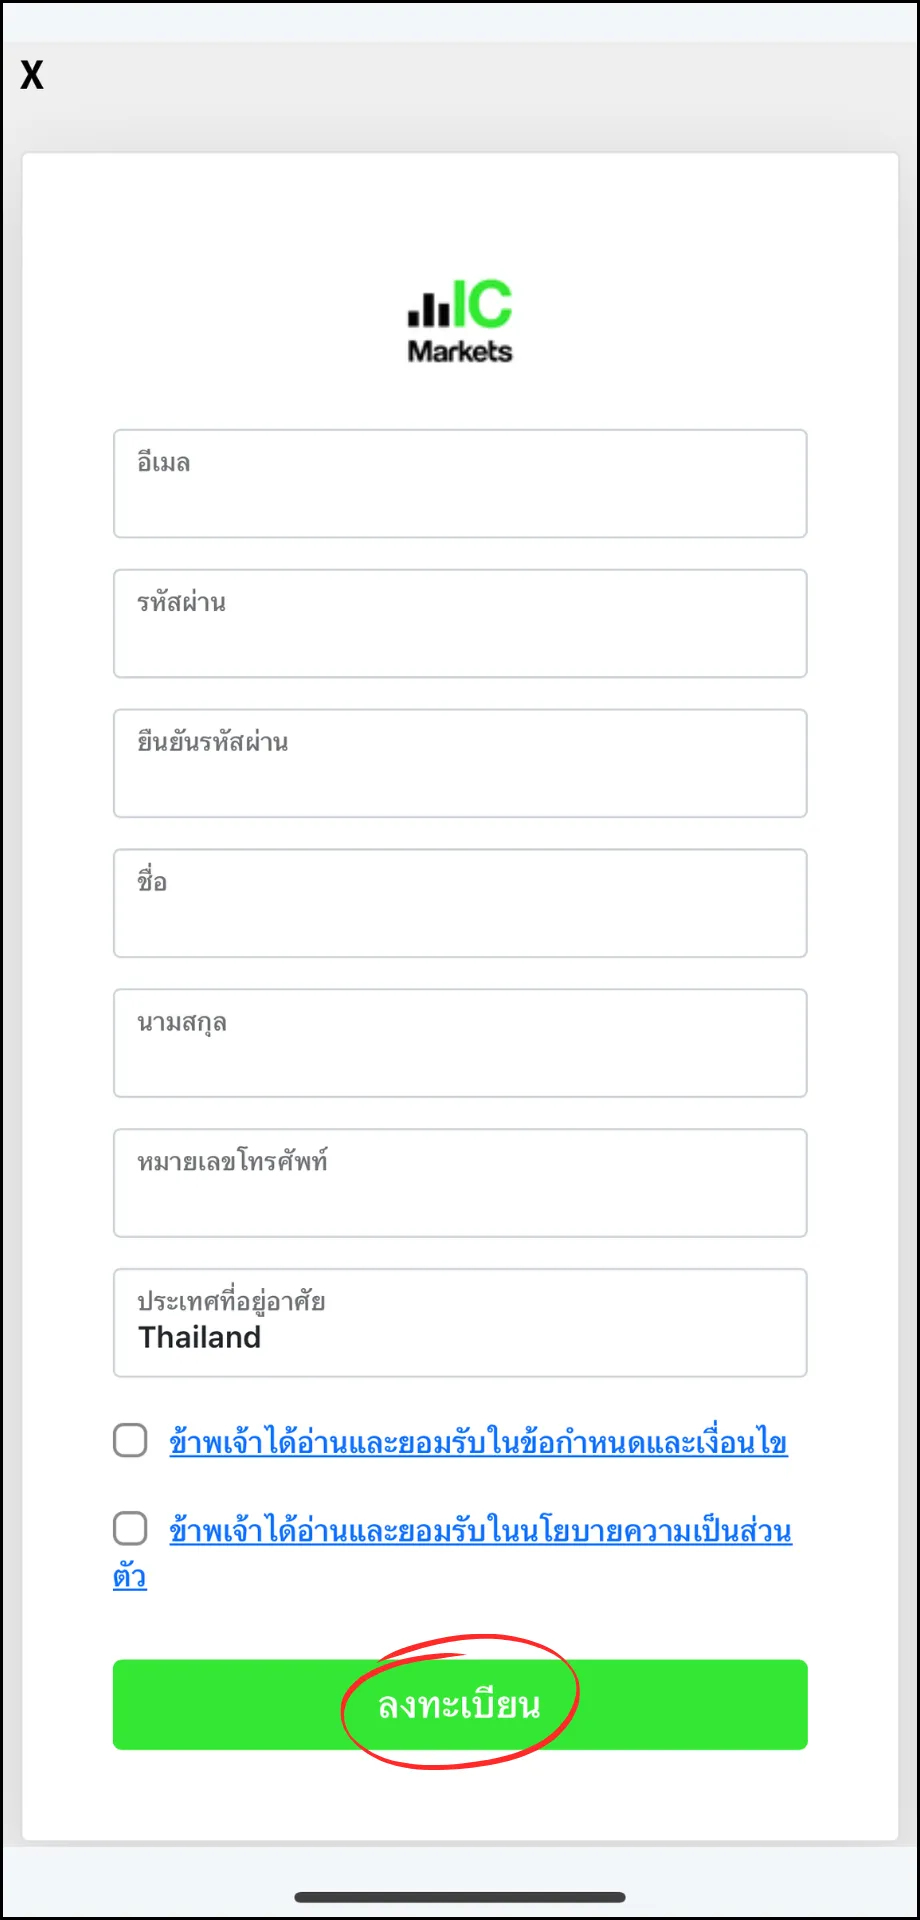The height and width of the screenshot is (1920, 920).
Task: Focus the อีเมล email input field
Action: pyautogui.click(x=460, y=484)
